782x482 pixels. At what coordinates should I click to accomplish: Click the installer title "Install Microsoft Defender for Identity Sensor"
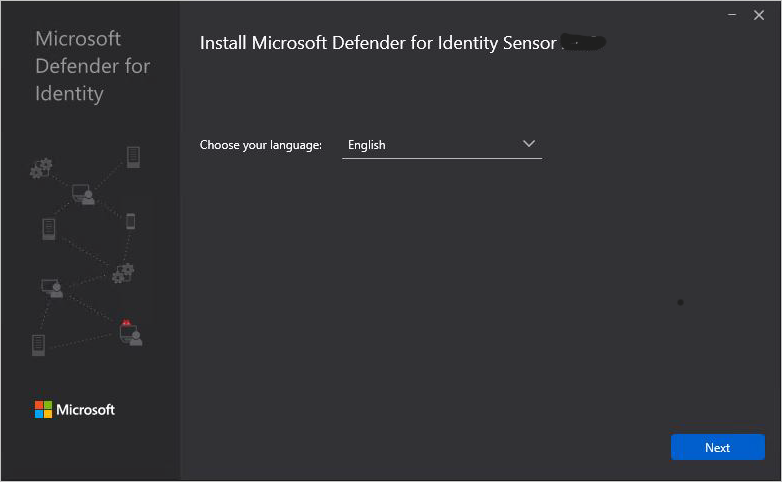[x=378, y=43]
